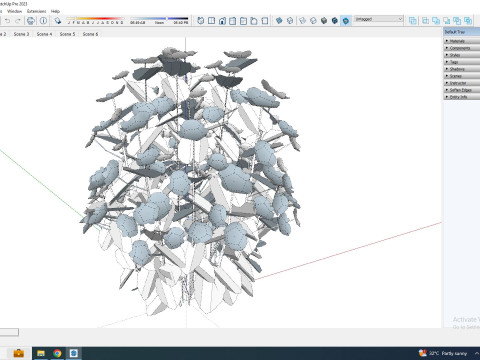Toggle the Show/Hide Shadows icon
Screen dimensions: 480x360
coord(58,21)
